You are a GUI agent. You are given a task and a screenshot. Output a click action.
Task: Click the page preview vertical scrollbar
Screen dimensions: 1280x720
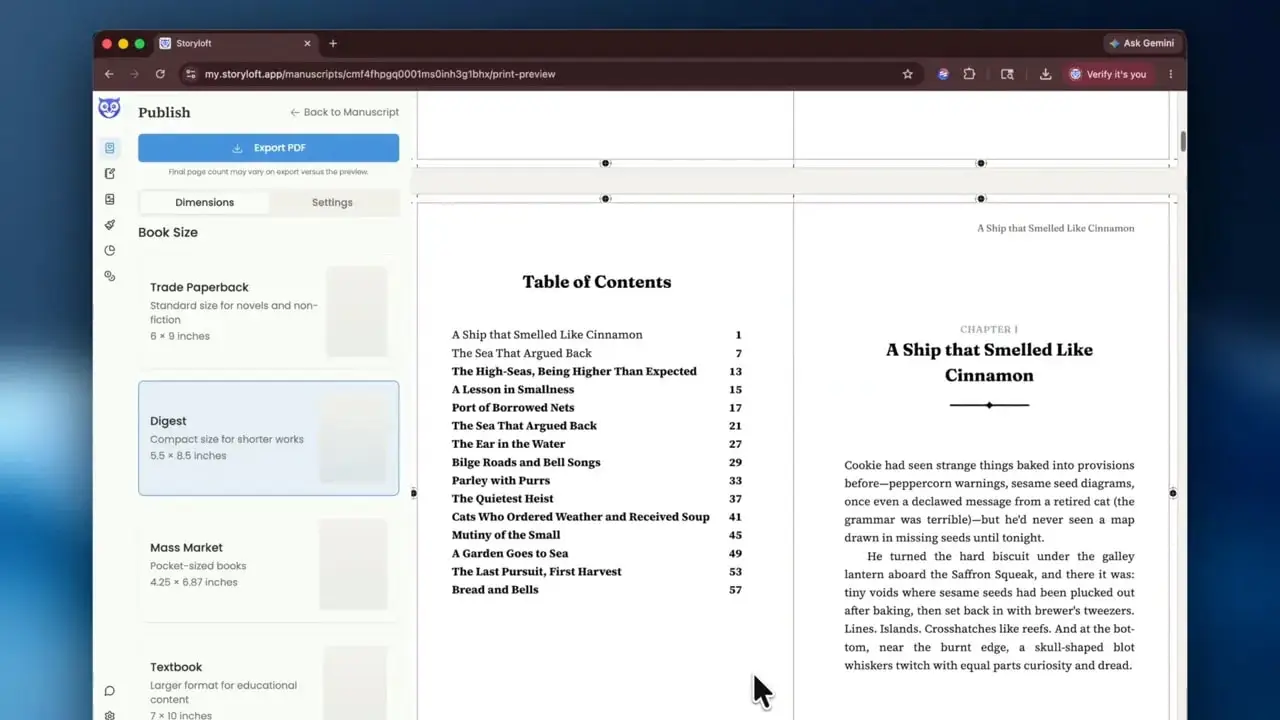[x=1183, y=141]
